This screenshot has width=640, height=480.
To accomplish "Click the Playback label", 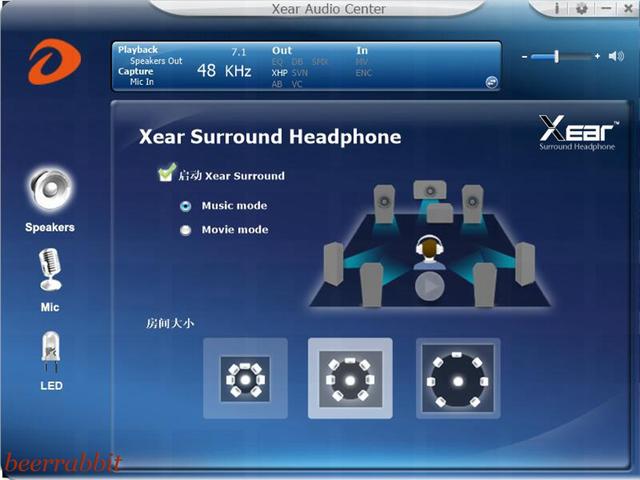I will [138, 50].
